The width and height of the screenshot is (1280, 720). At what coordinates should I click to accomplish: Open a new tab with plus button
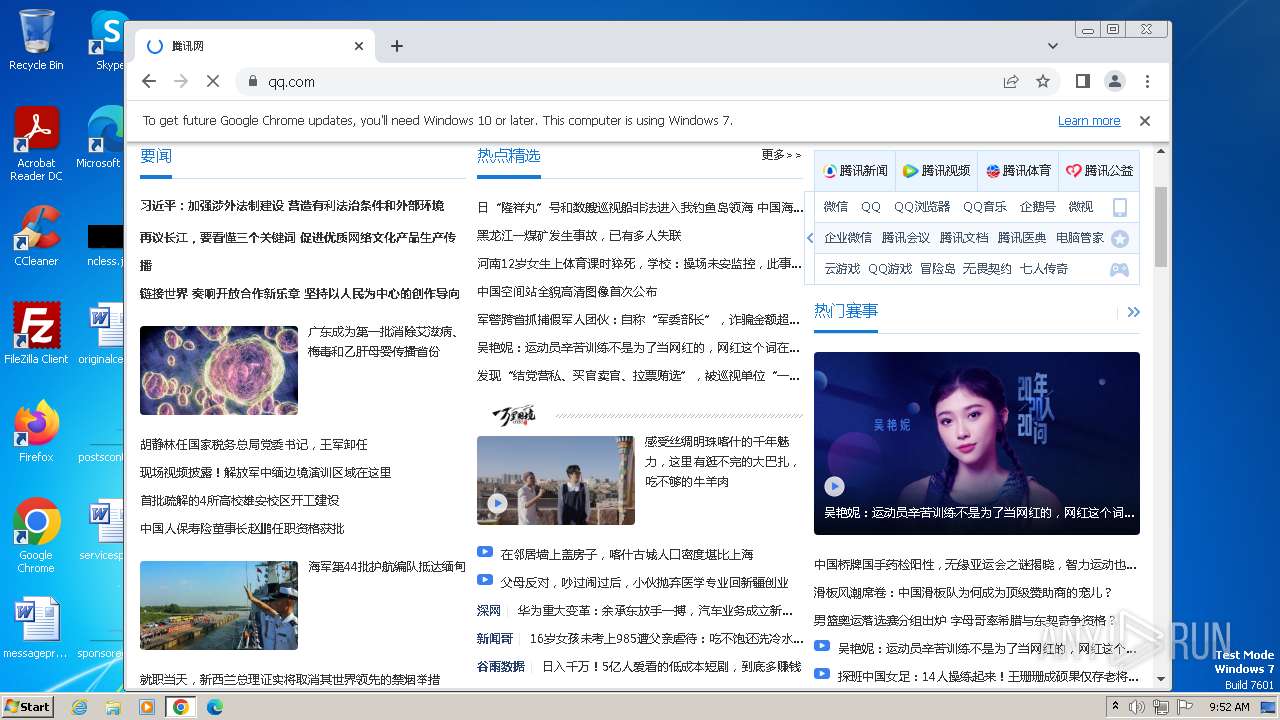(397, 46)
